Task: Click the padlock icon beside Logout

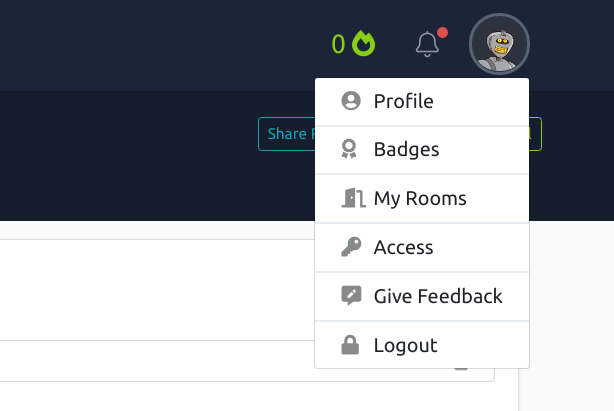Action: [x=350, y=345]
